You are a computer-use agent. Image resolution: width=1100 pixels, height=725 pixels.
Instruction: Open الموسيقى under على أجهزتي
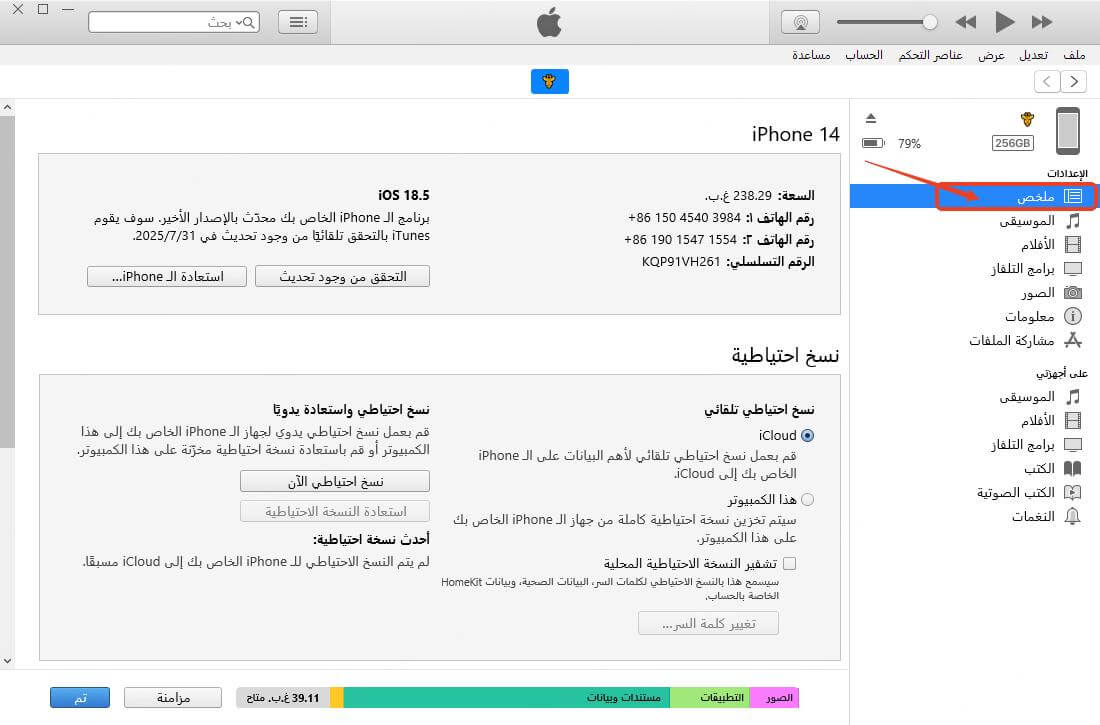1039,397
